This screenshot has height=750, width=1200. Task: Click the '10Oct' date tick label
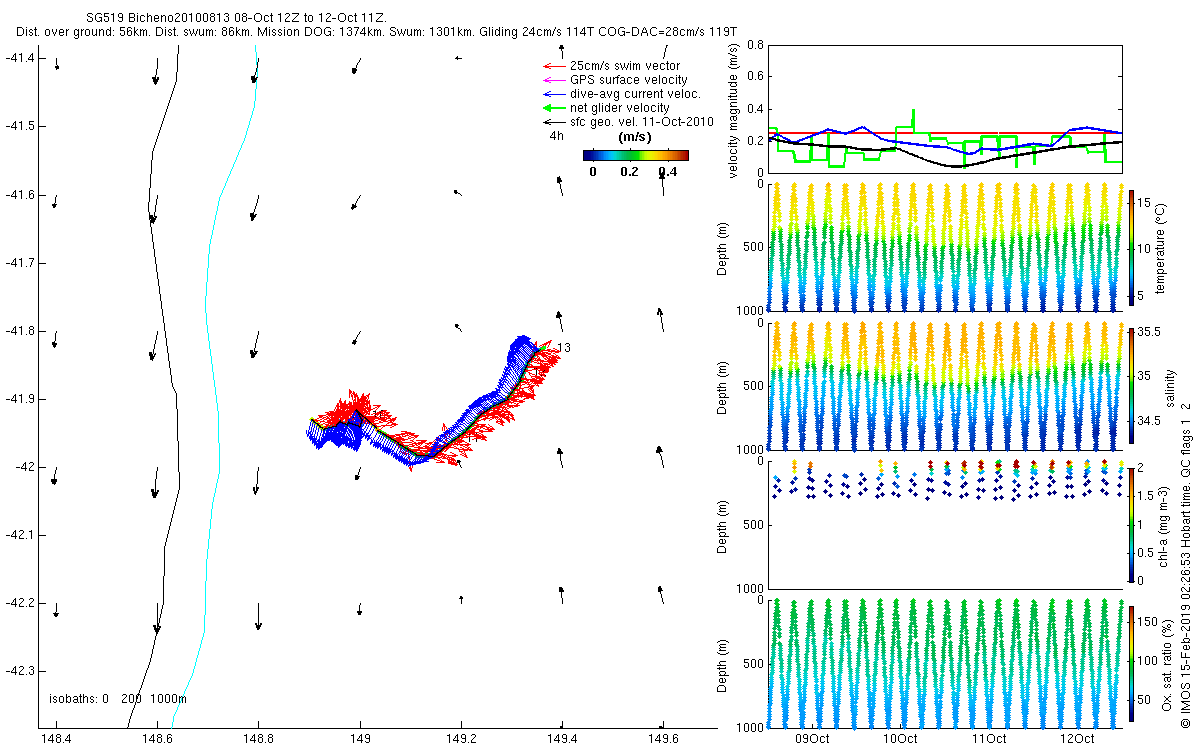point(899,739)
